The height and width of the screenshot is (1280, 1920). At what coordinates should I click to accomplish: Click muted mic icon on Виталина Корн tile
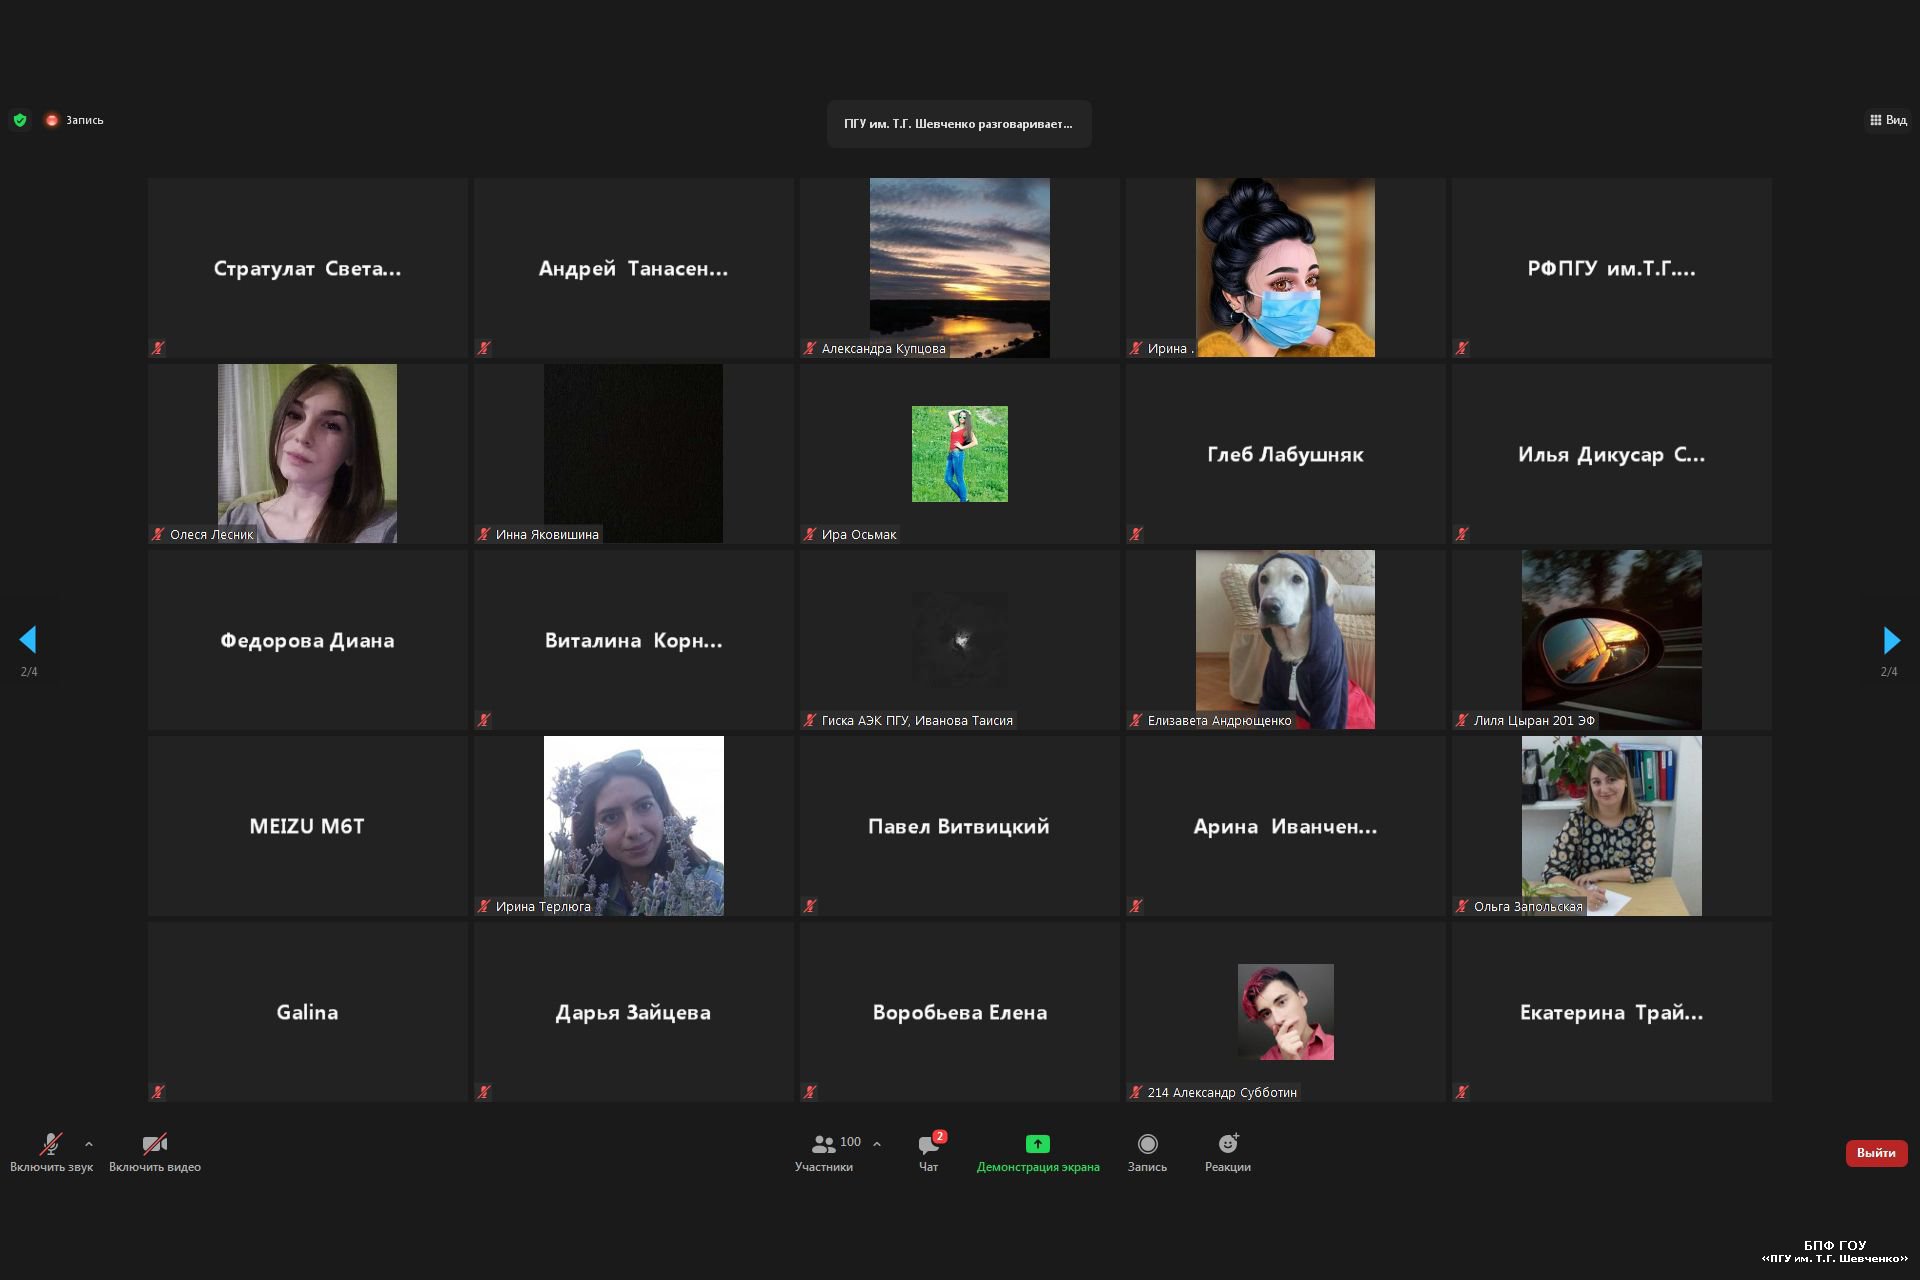(x=484, y=720)
